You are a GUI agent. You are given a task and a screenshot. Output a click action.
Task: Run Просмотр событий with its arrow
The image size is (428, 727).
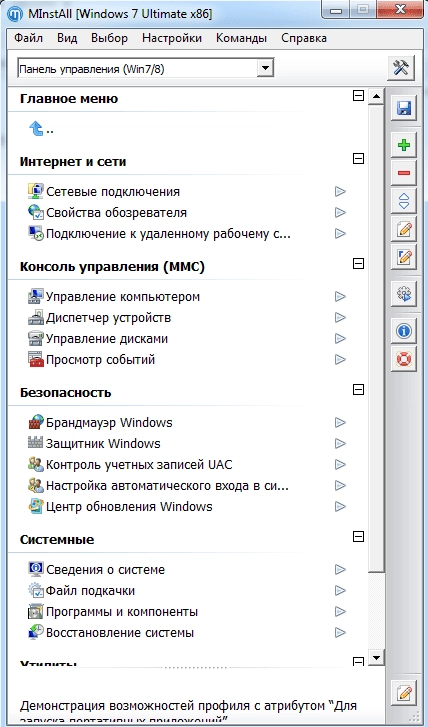340,359
